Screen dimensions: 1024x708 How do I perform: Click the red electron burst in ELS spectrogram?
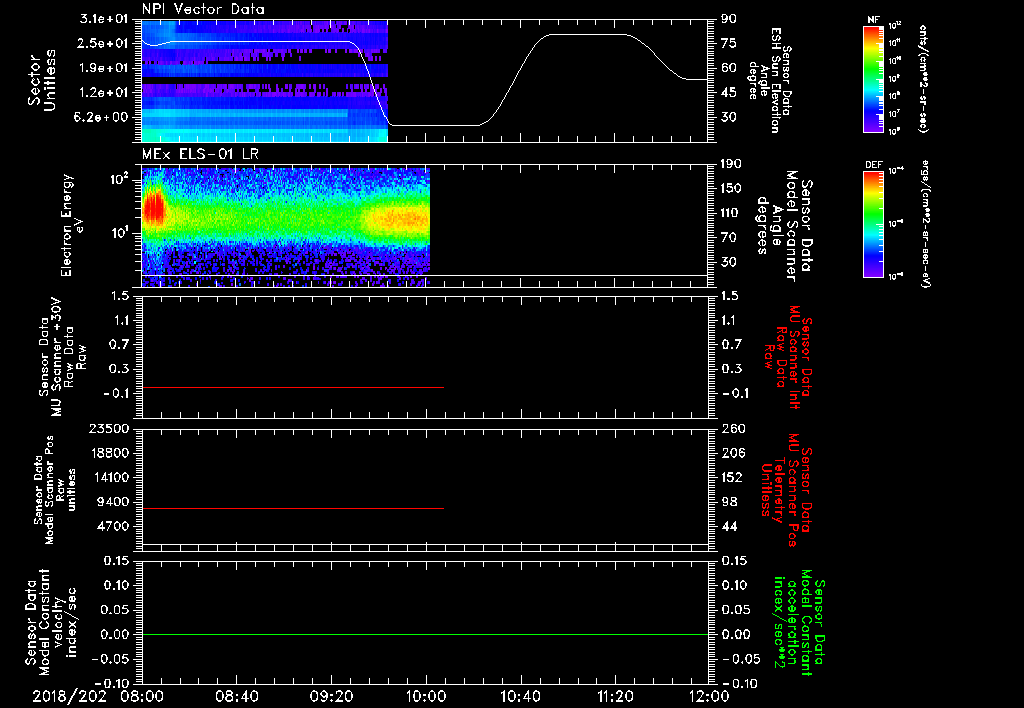click(154, 208)
